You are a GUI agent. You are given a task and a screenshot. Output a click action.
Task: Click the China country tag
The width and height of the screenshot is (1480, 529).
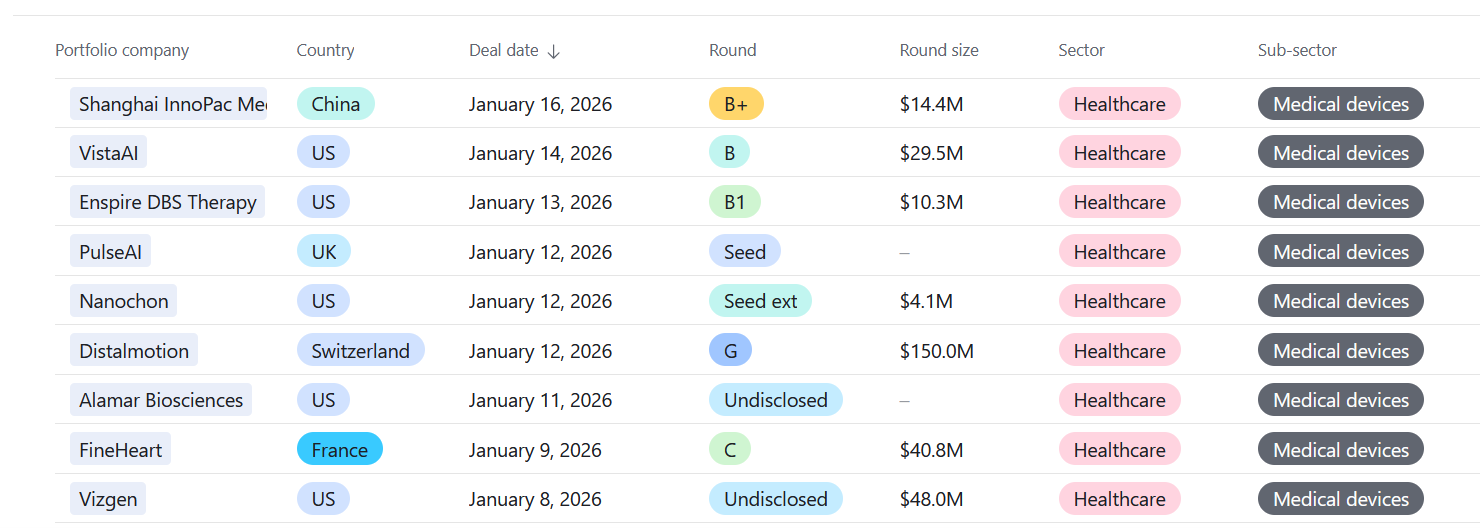tap(335, 104)
